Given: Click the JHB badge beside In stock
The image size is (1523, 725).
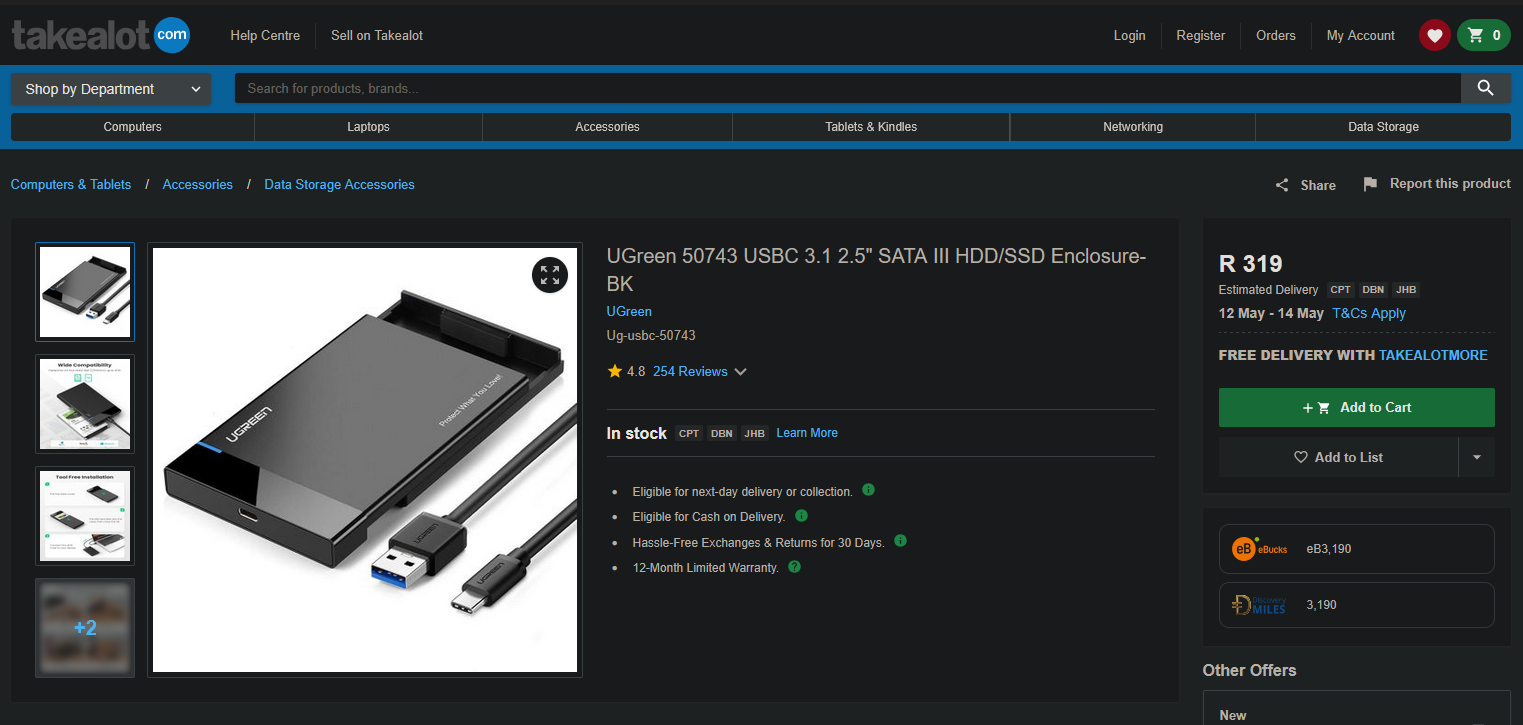Looking at the screenshot, I should (x=754, y=433).
